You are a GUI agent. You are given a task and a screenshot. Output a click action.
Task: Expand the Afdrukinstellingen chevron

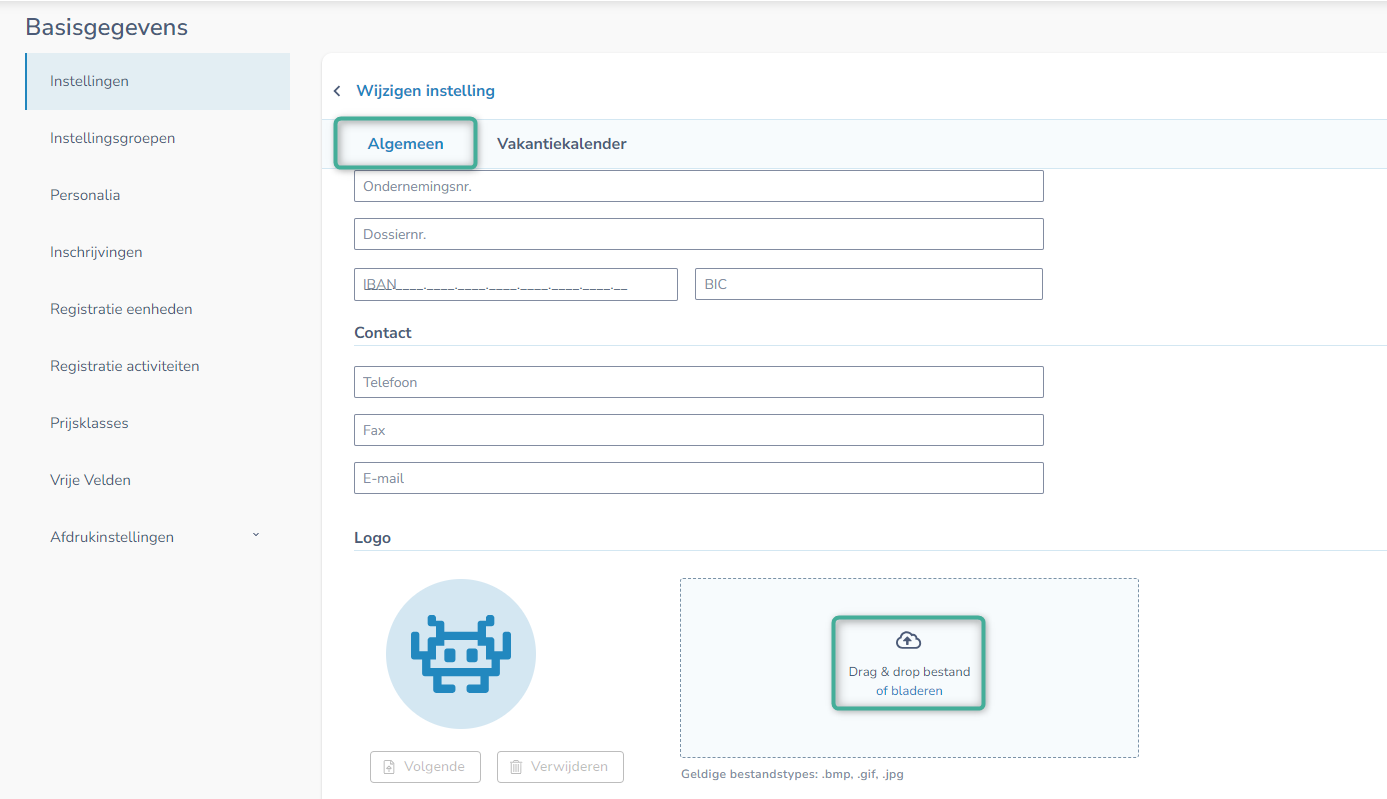256,536
